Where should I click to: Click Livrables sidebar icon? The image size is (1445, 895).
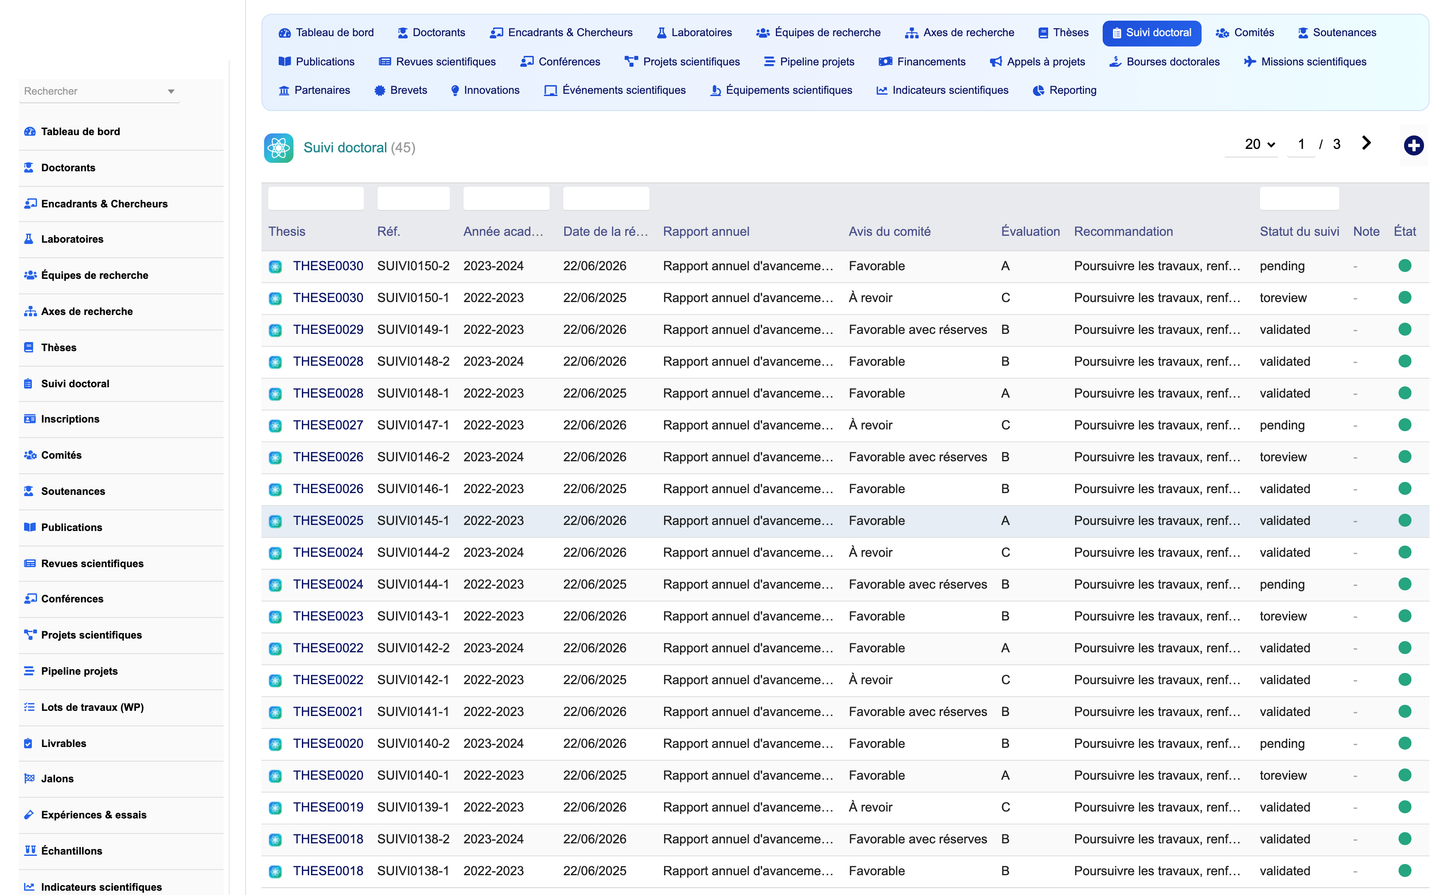[x=30, y=744]
